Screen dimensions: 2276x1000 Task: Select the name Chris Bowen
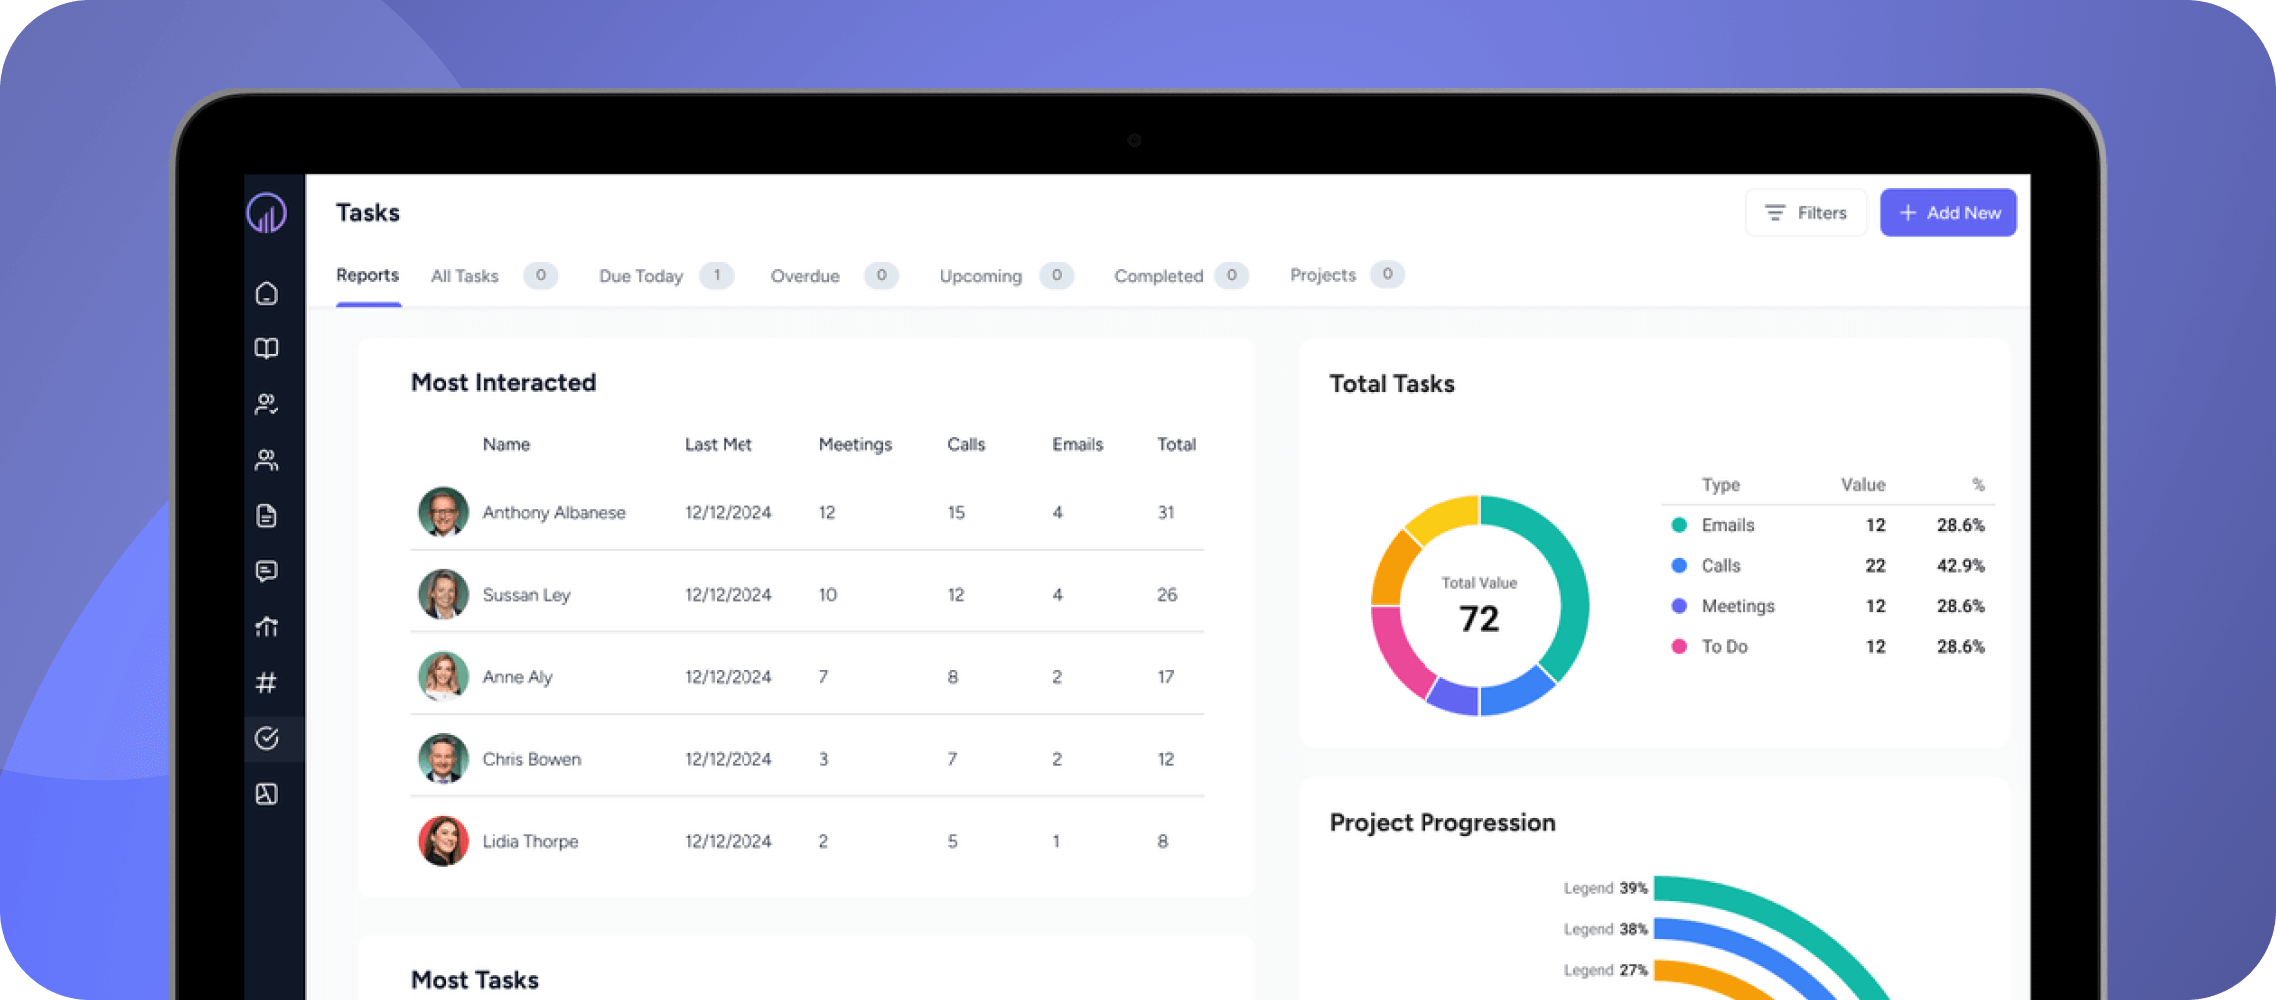click(x=531, y=759)
